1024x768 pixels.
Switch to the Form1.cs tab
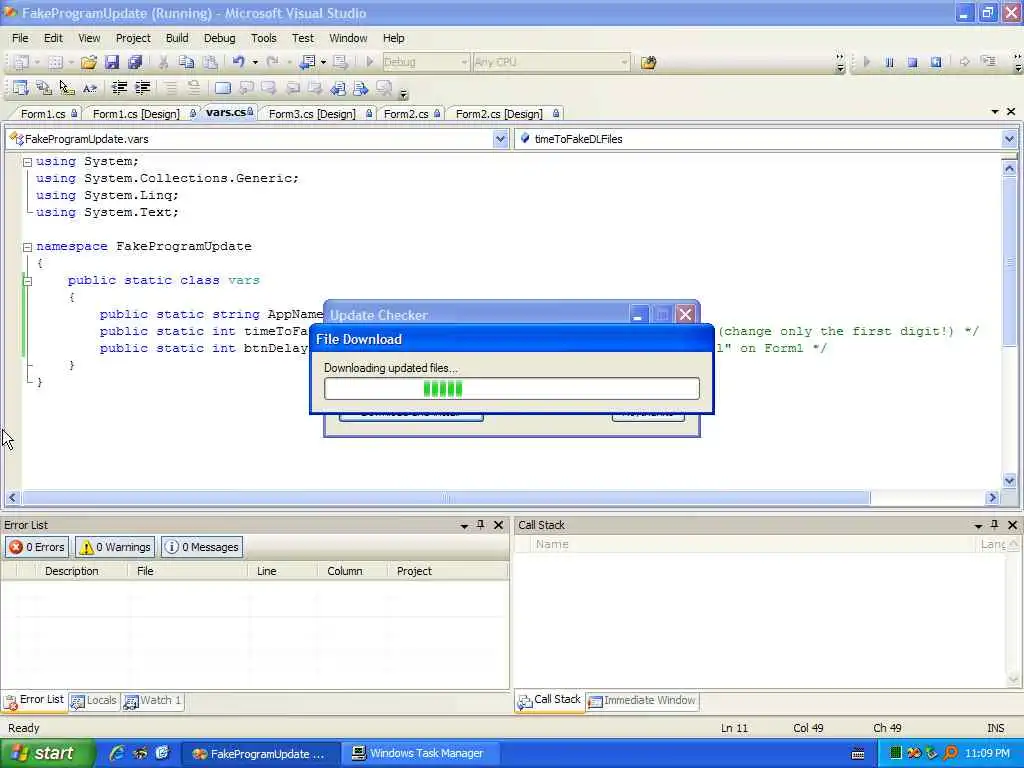tap(43, 114)
